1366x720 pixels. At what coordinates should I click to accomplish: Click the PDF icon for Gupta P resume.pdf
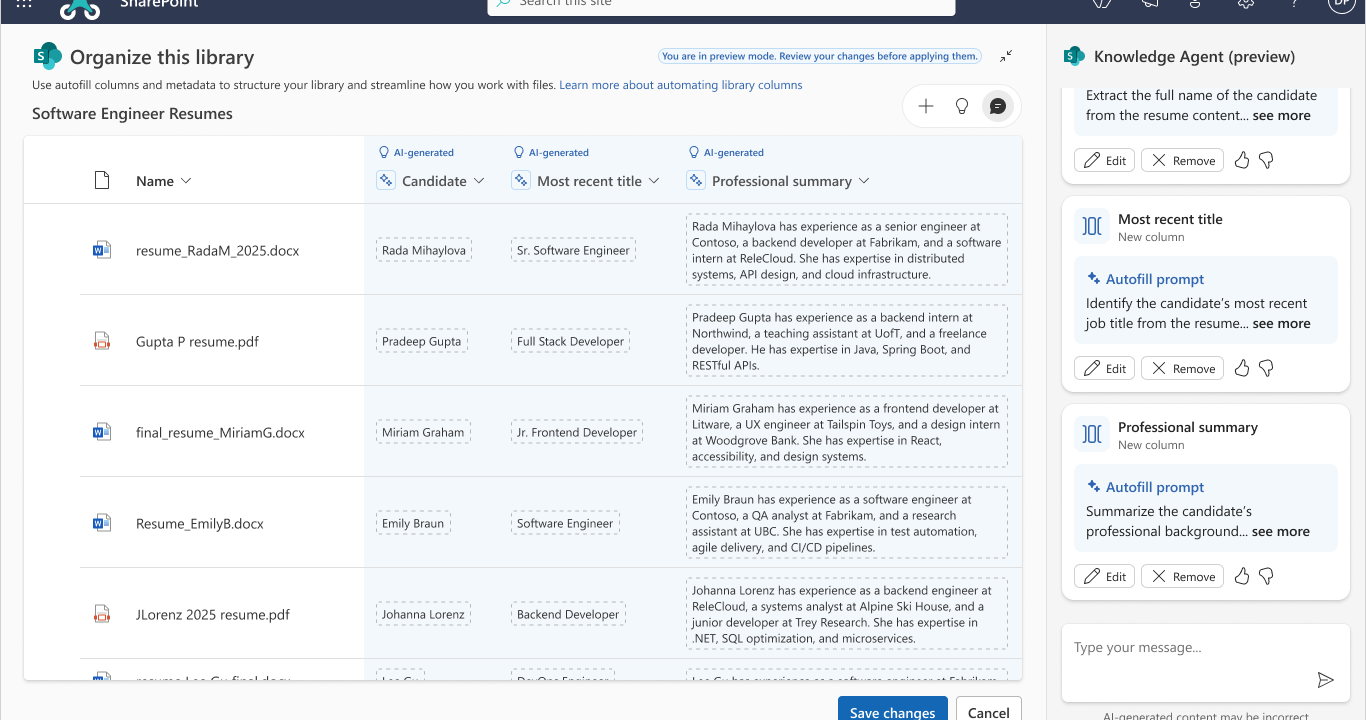[x=101, y=341]
